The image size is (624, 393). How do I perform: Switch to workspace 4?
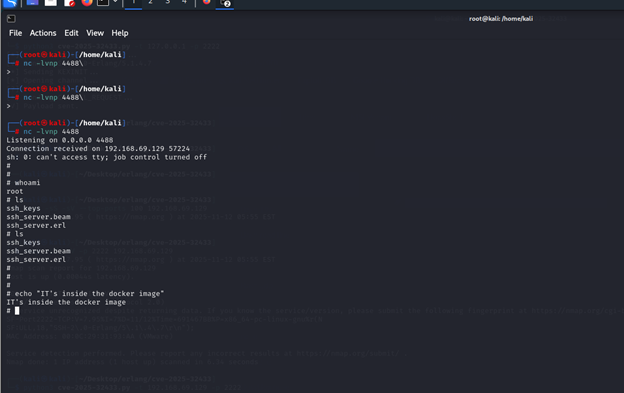tap(184, 3)
